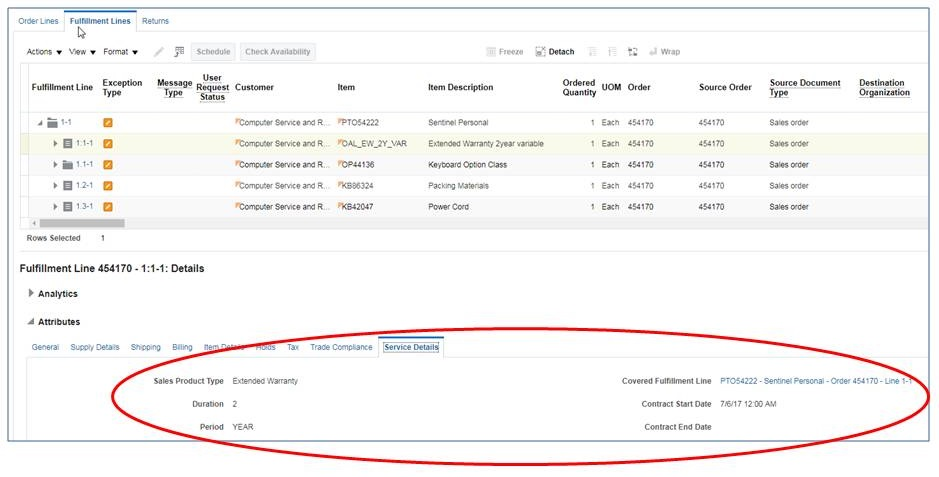The image size is (939, 477).
Task: Expand the Analytics section
Action: 31,293
